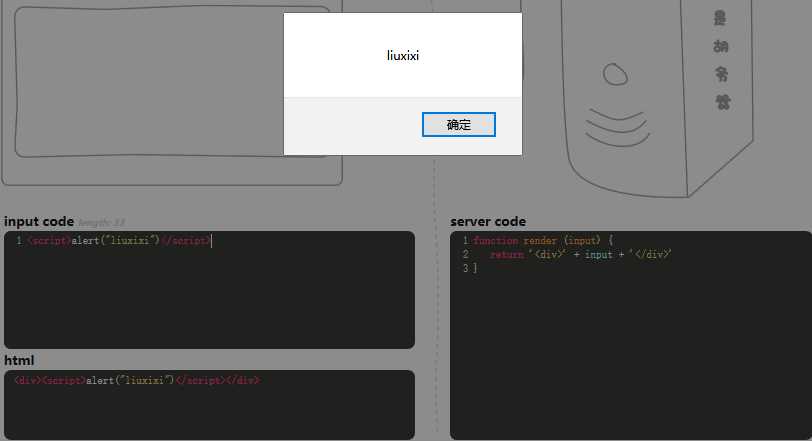The height and width of the screenshot is (441, 812).
Task: Select the html heading label
Action: pos(19,361)
